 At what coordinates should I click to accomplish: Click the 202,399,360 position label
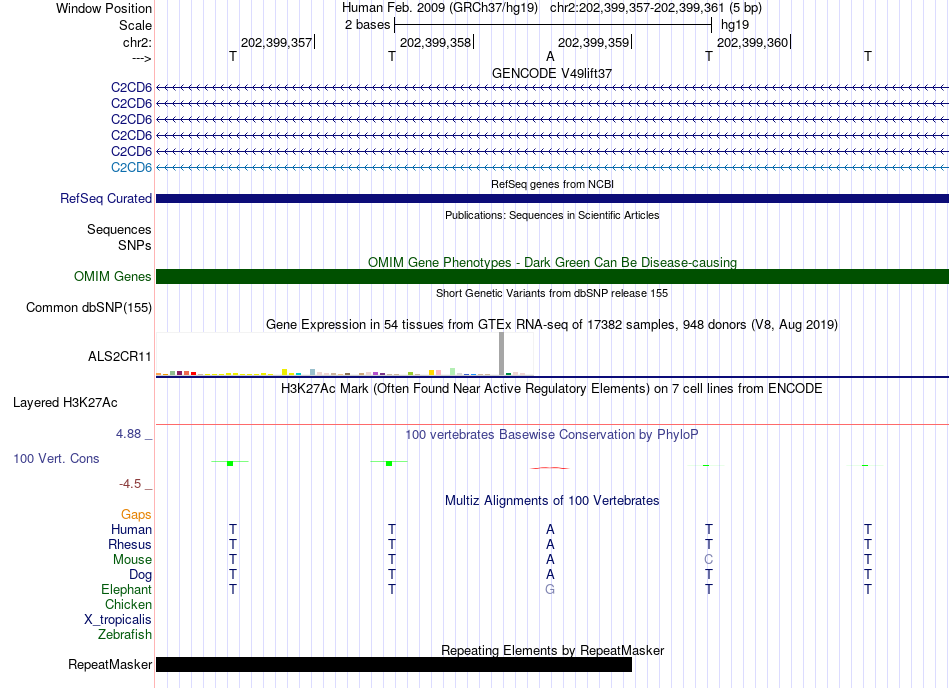click(752, 42)
